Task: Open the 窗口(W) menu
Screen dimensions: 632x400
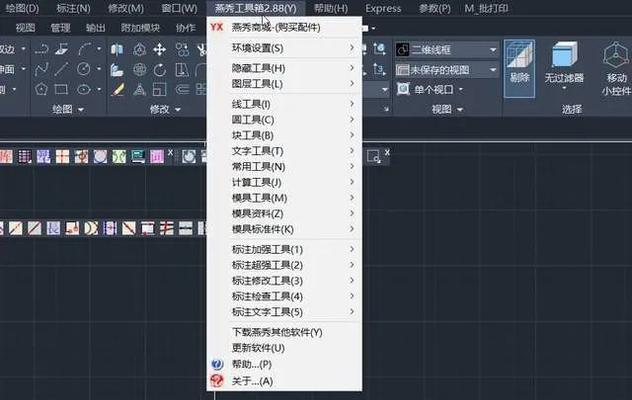Action: (179, 8)
